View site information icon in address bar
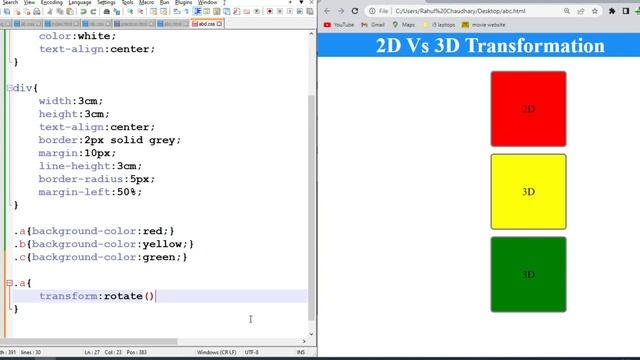Screen dimensions: 640x360 (372, 11)
